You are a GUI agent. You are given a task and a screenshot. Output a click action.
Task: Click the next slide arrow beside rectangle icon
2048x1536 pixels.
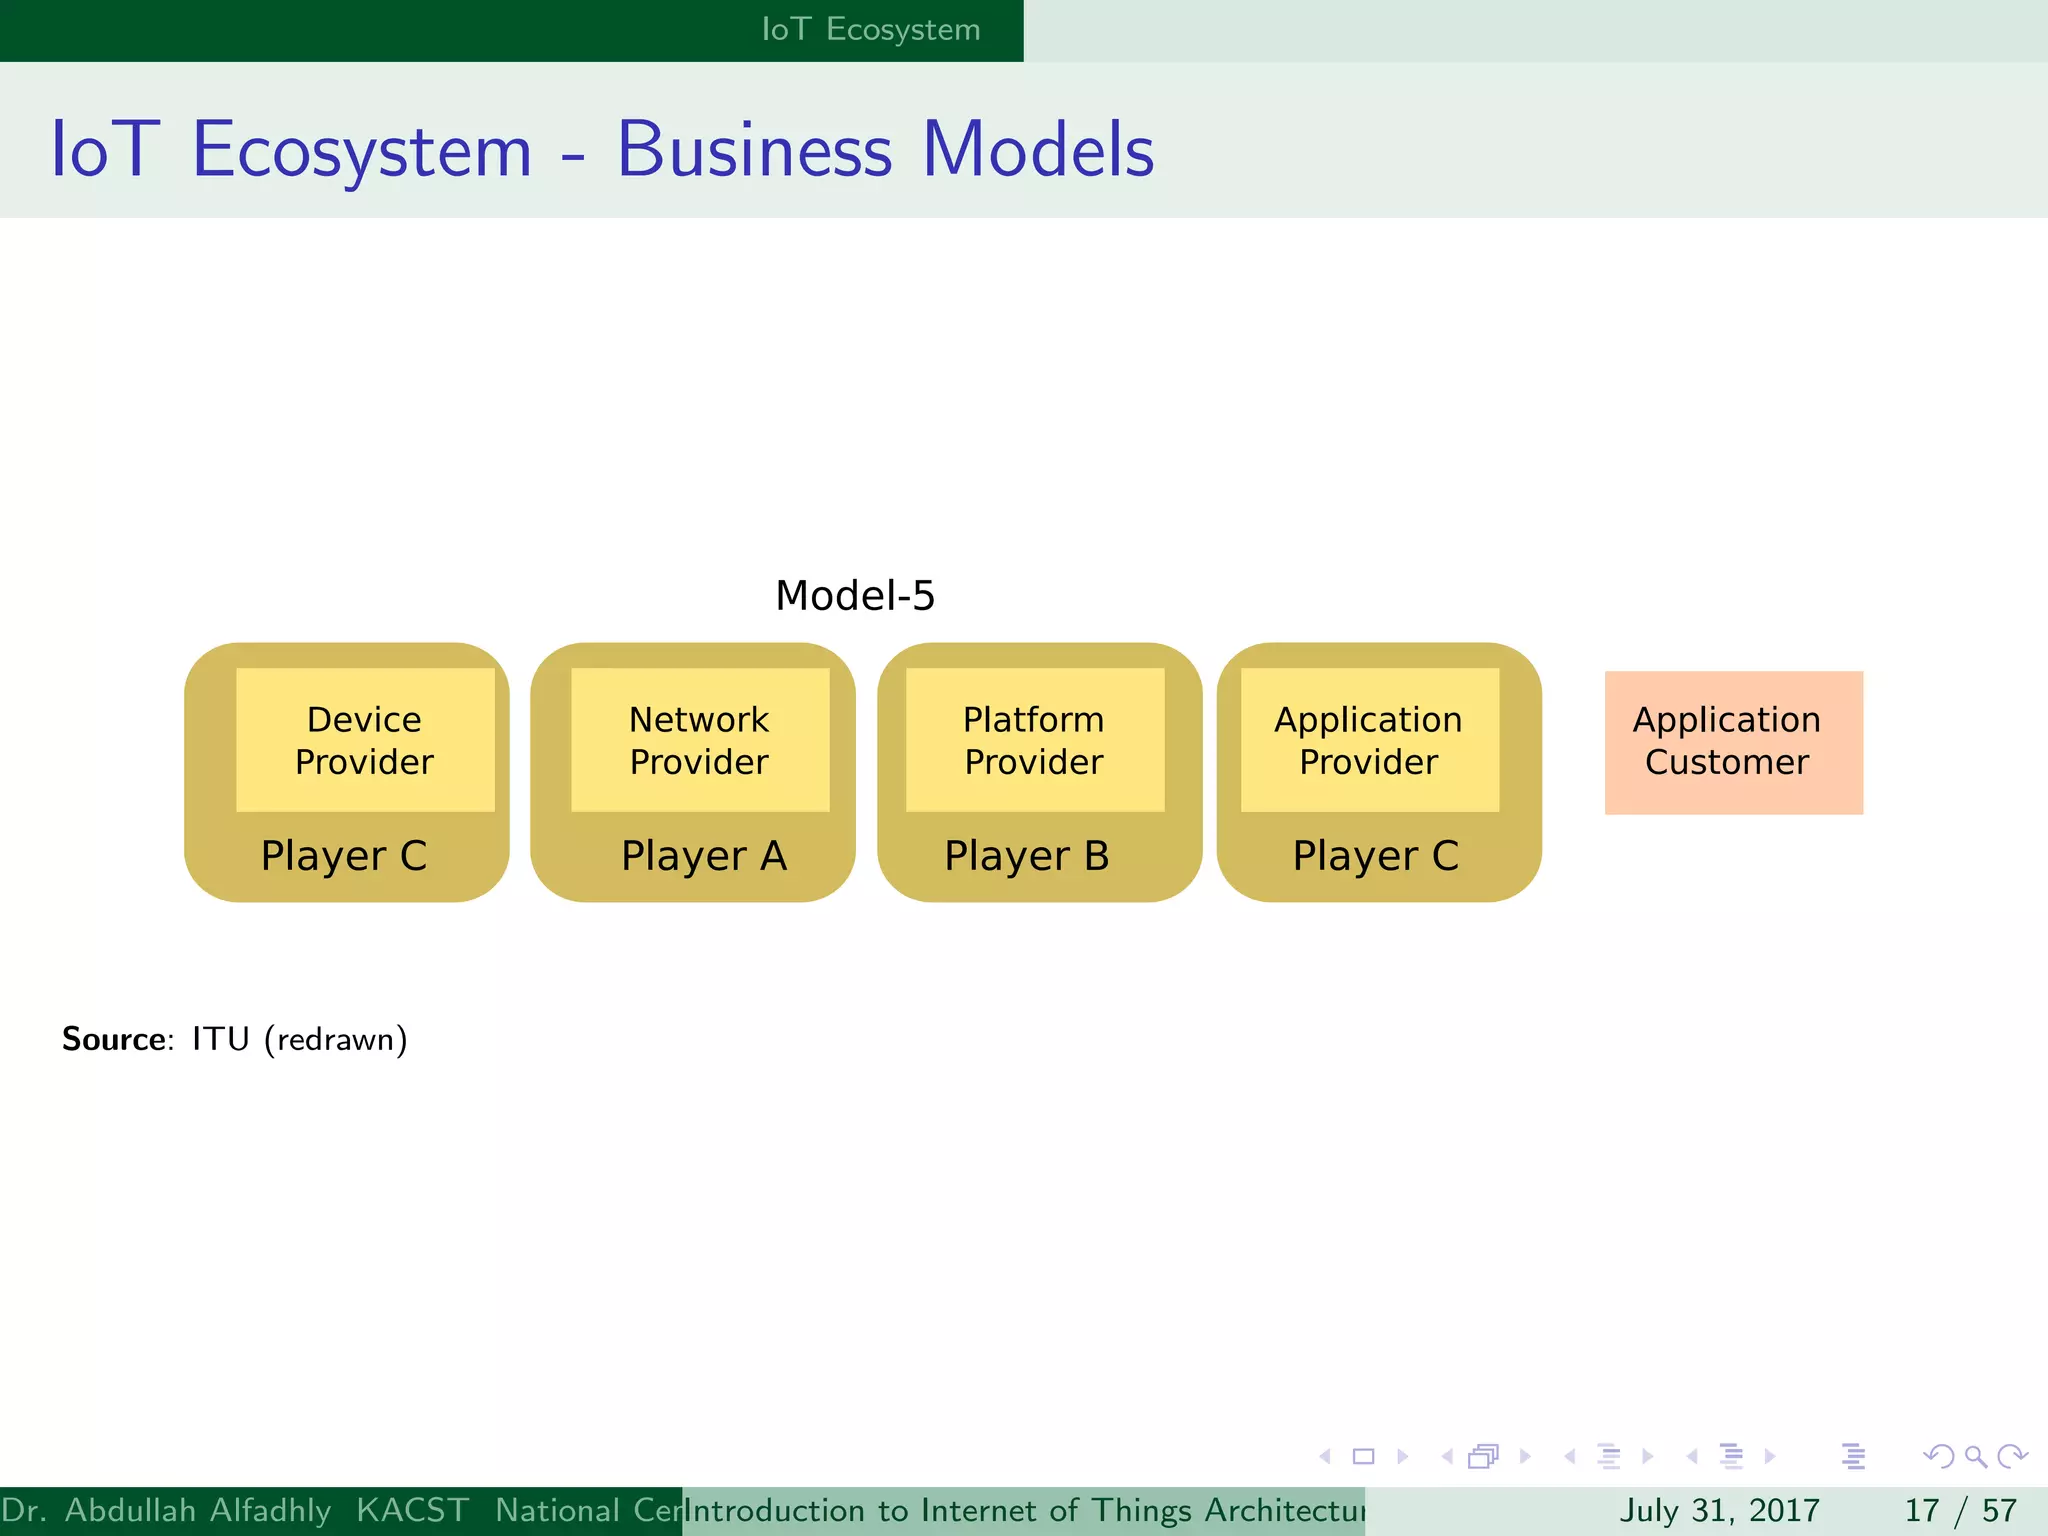tap(1402, 1457)
